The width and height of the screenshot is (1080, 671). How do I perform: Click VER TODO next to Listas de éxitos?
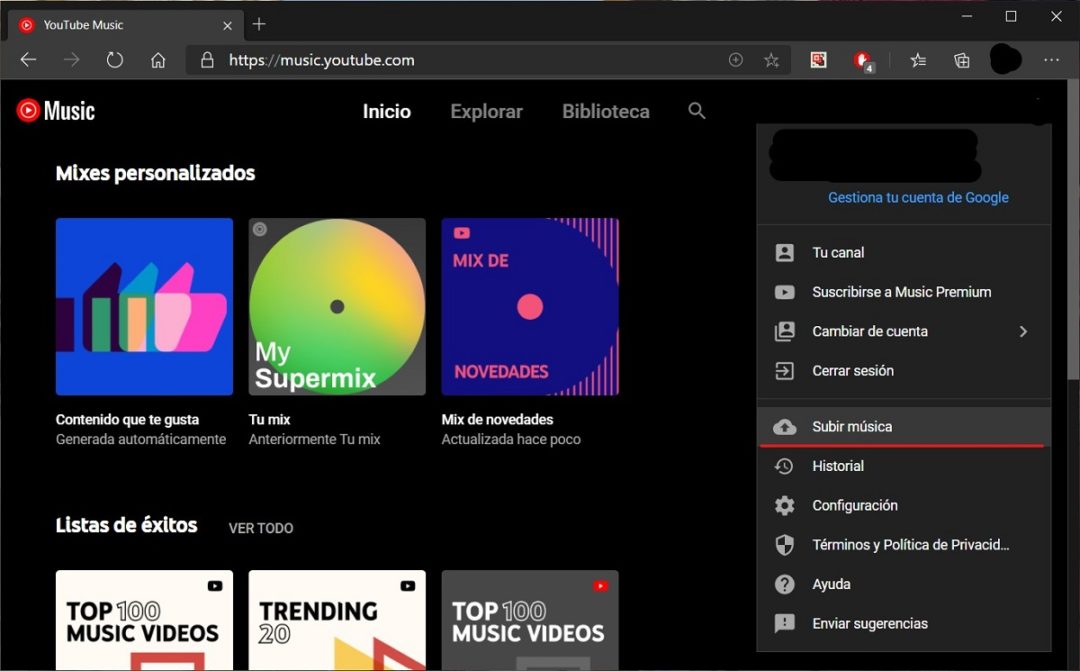261,528
